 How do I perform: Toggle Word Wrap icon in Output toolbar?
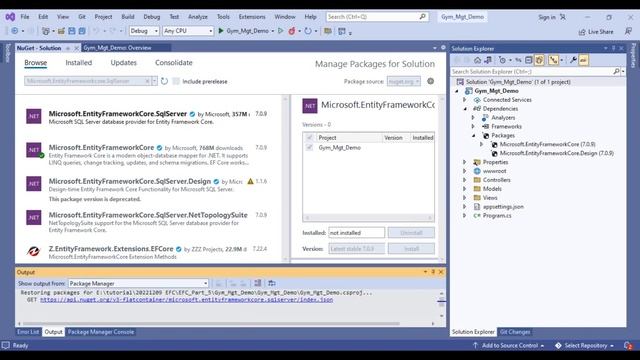271,283
